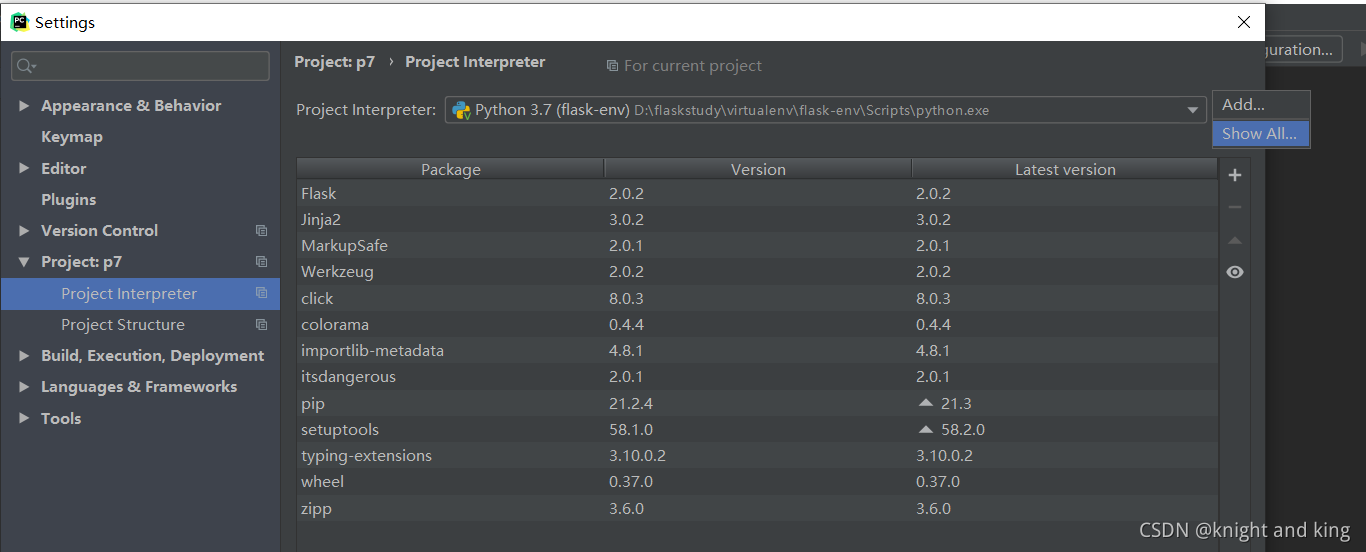Image resolution: width=1366 pixels, height=552 pixels.
Task: Select the wheel package row
Action: point(757,482)
